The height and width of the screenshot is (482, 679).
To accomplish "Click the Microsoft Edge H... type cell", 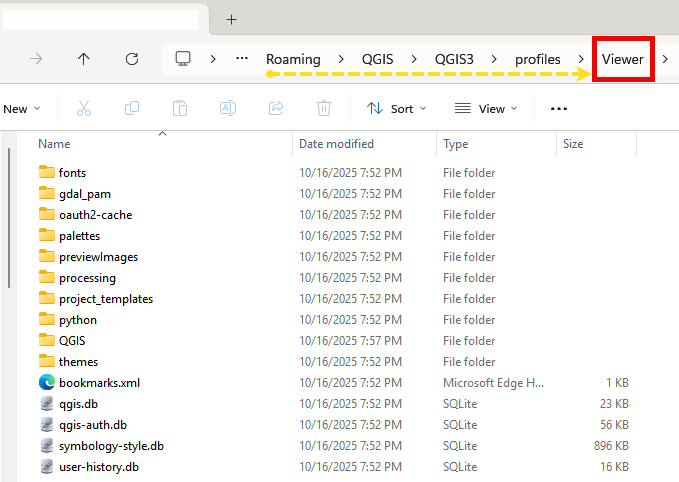I will coord(493,383).
